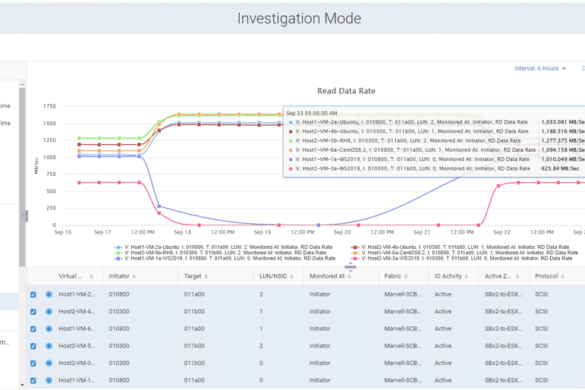Click the blue VM icon for Host1-VM-2
Screen dimensions: 585x390
click(49, 294)
